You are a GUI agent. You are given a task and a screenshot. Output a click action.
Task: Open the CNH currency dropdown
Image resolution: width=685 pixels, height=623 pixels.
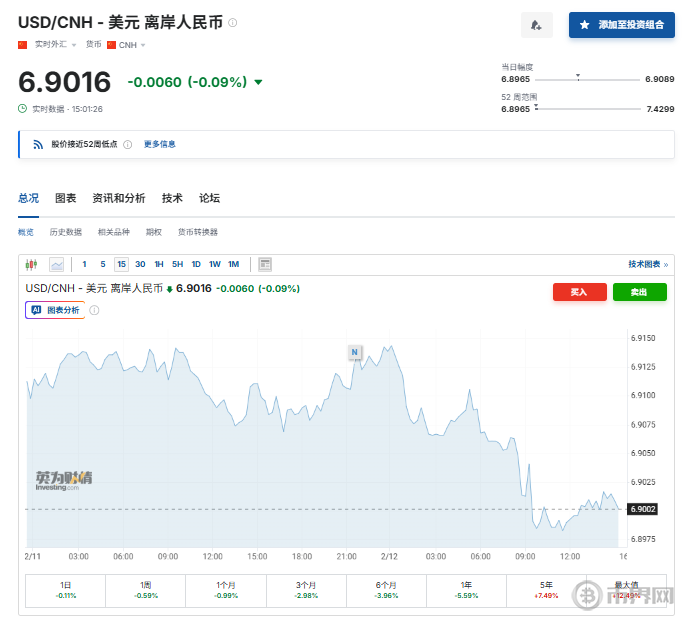pos(126,45)
